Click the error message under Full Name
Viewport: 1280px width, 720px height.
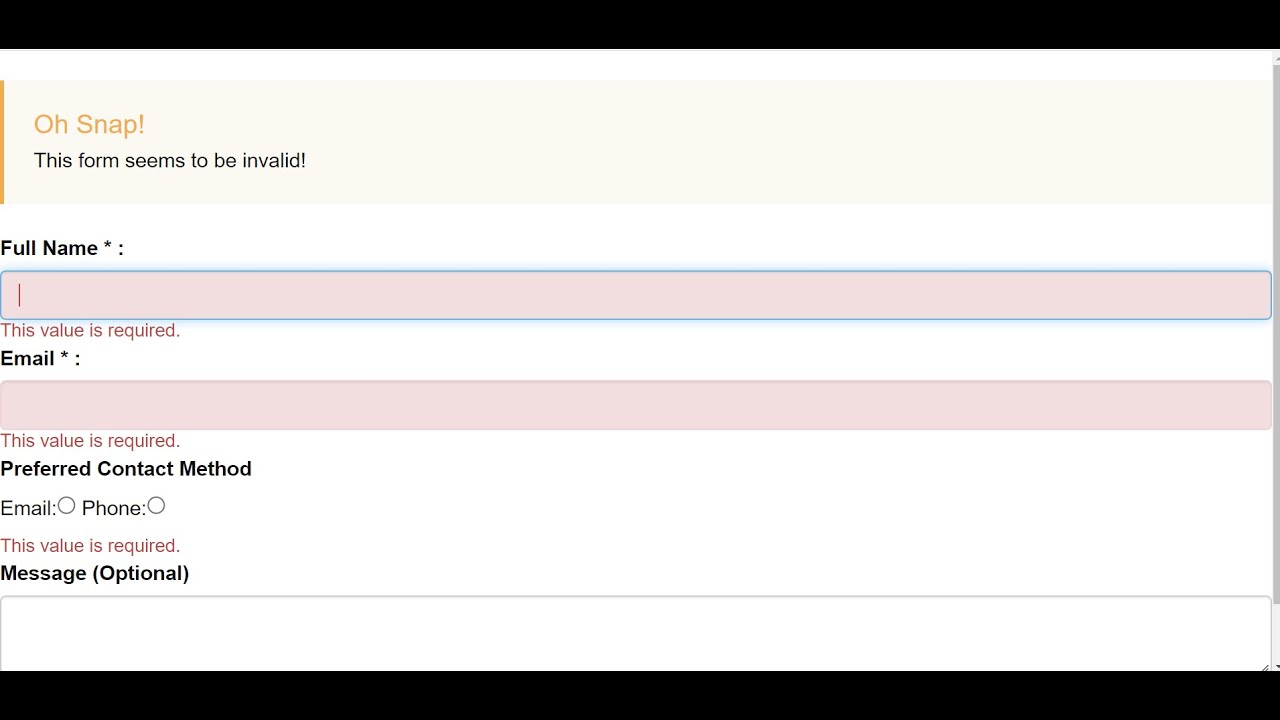pyautogui.click(x=90, y=330)
